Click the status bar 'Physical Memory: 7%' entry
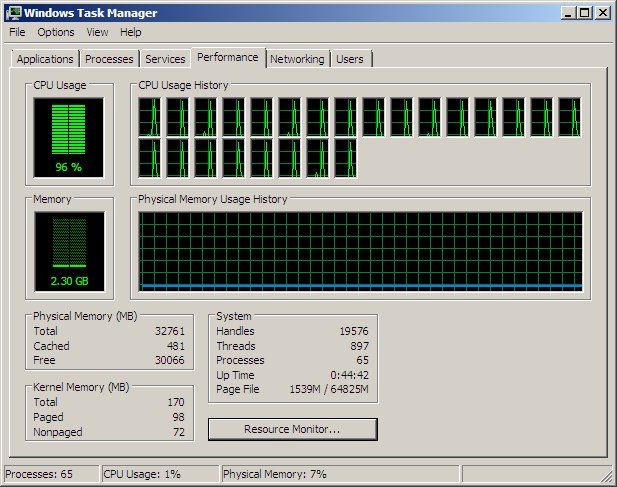 [x=341, y=474]
